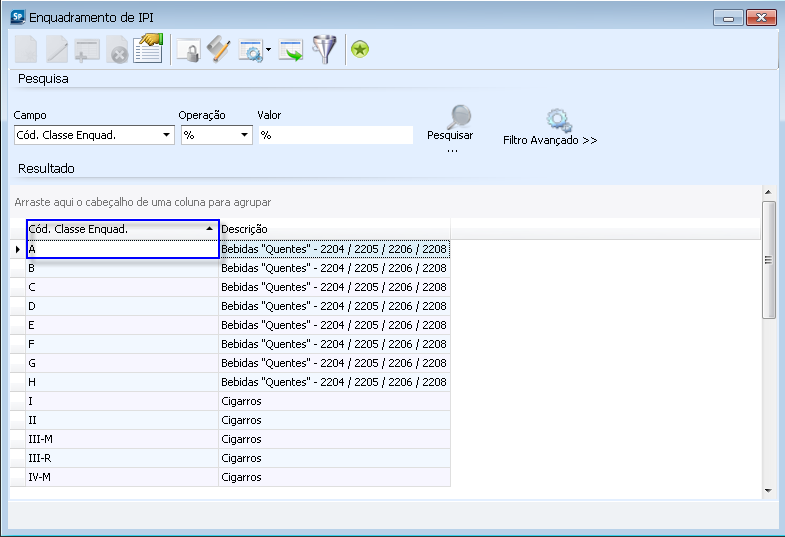The height and width of the screenshot is (537, 785).
Task: Click the export green arrow toolbar icon
Action: (x=291, y=50)
